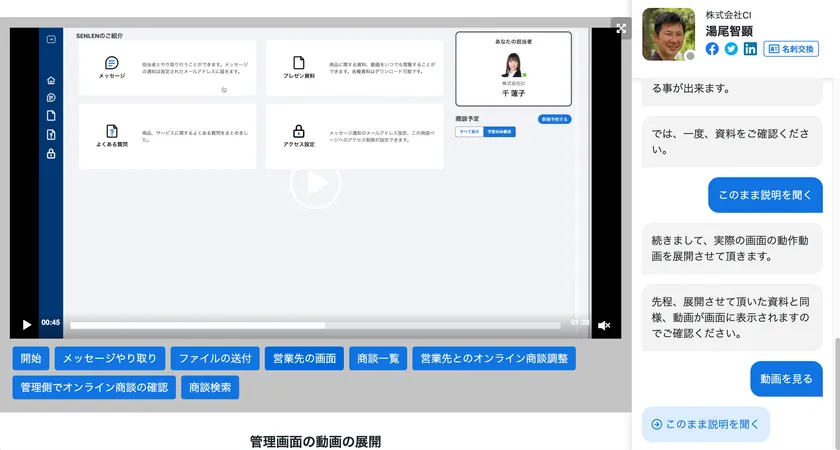The height and width of the screenshot is (450, 840).
Task: Click the profile photo of 湯尾智顕
Action: (668, 34)
